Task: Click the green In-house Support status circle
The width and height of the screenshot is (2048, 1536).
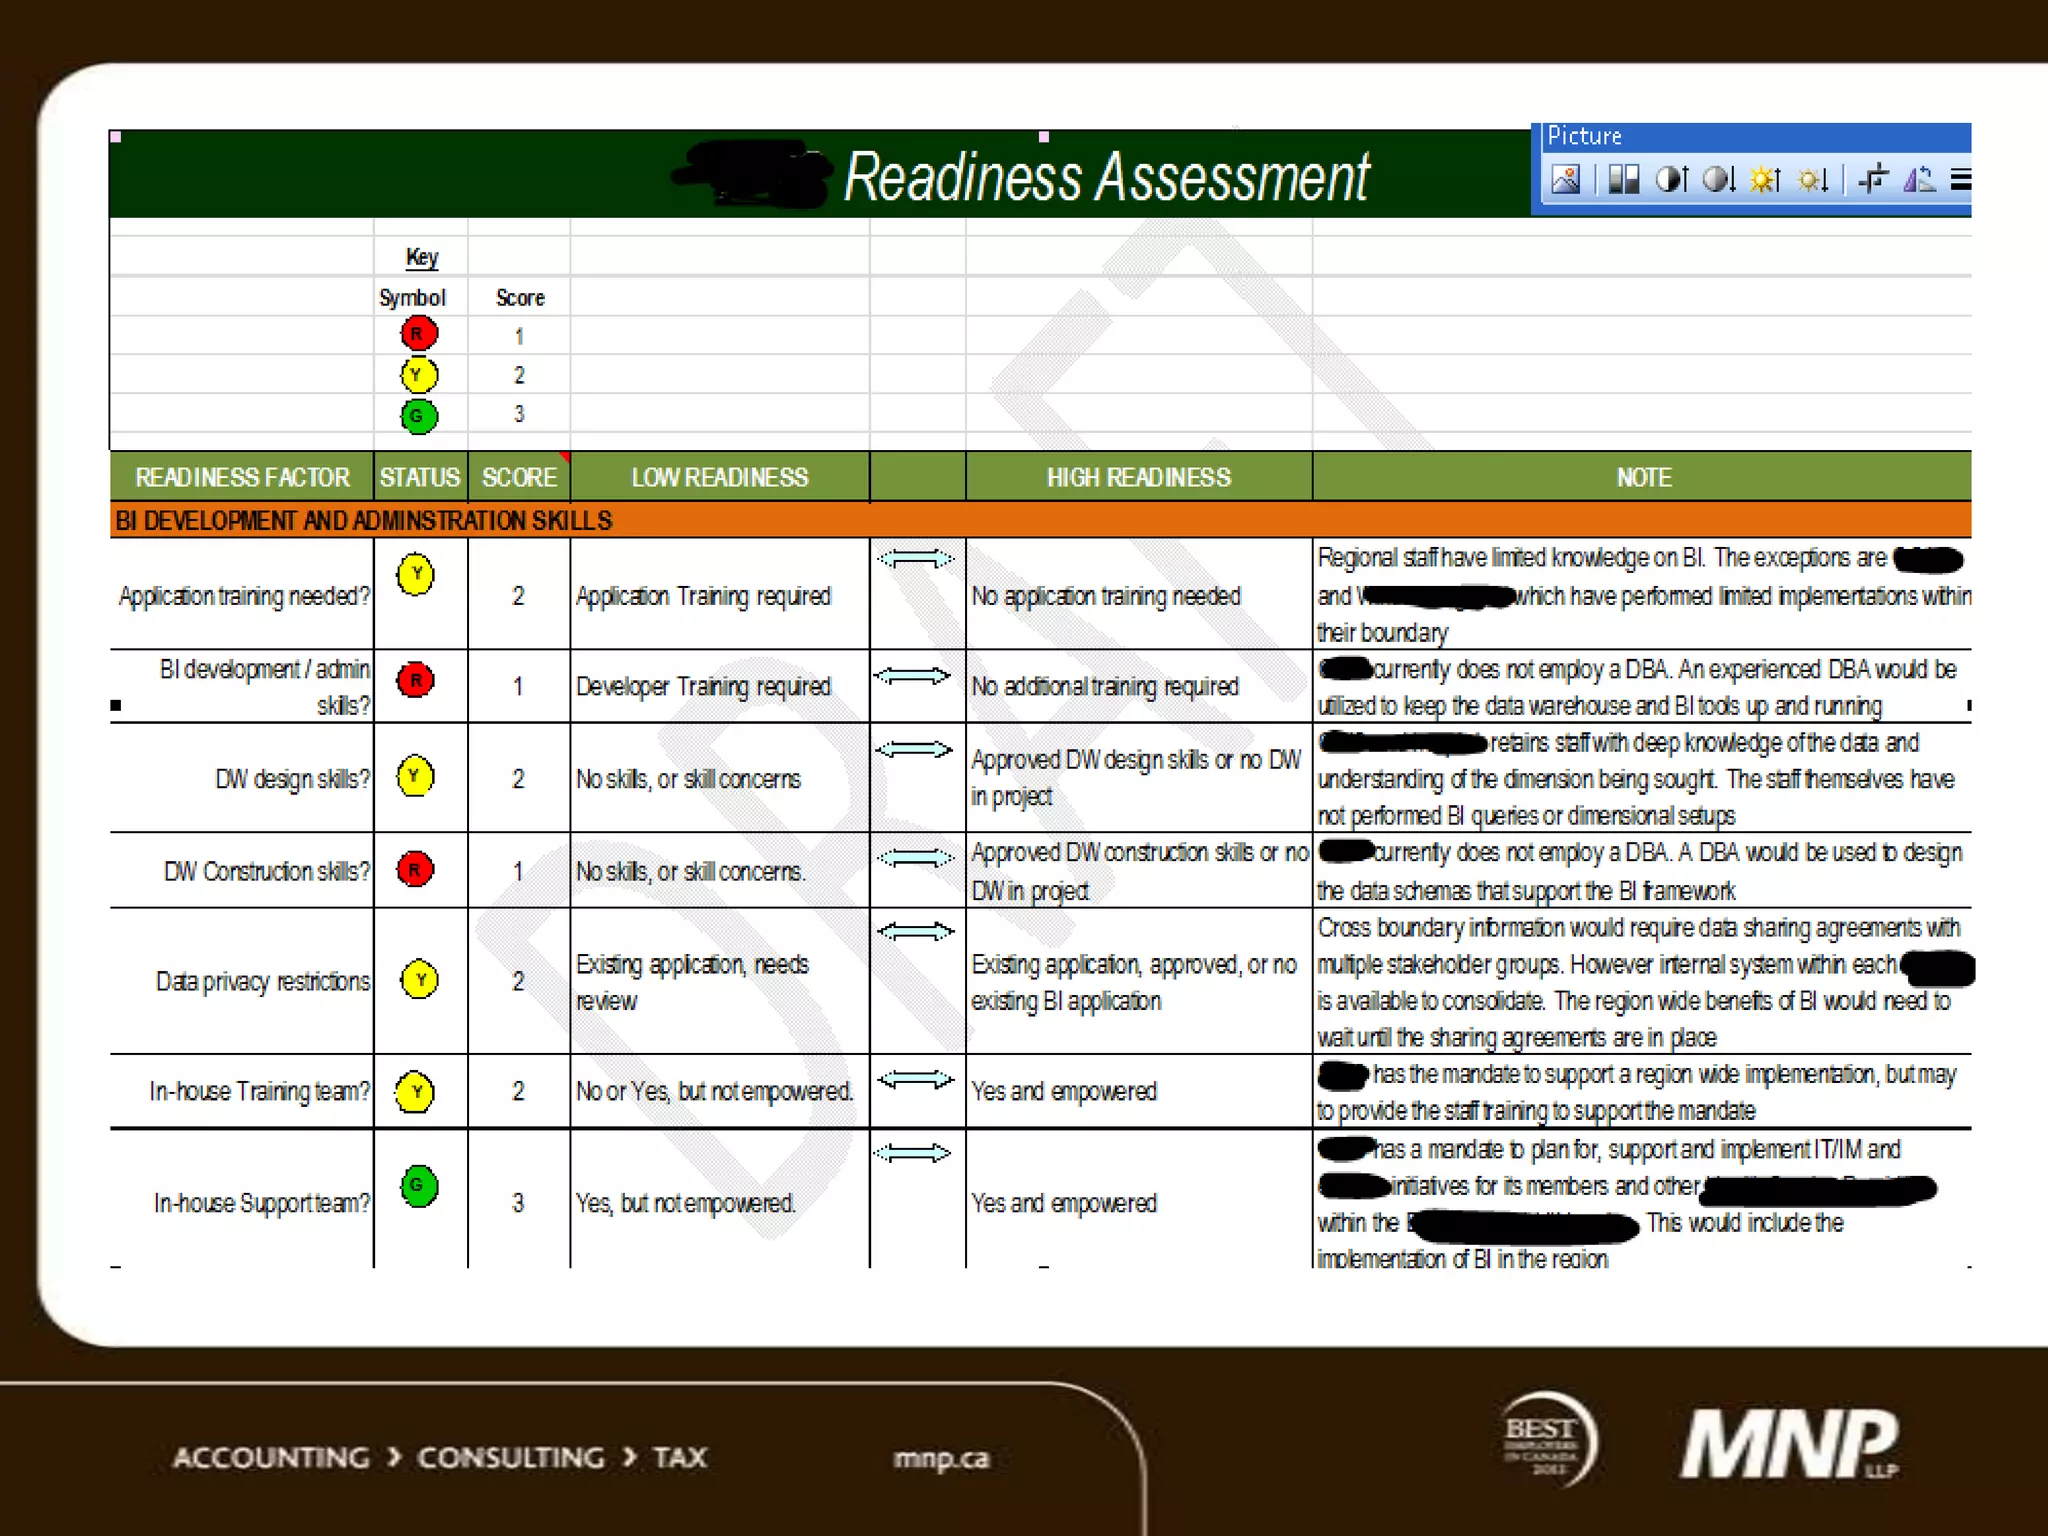Action: pos(419,1186)
